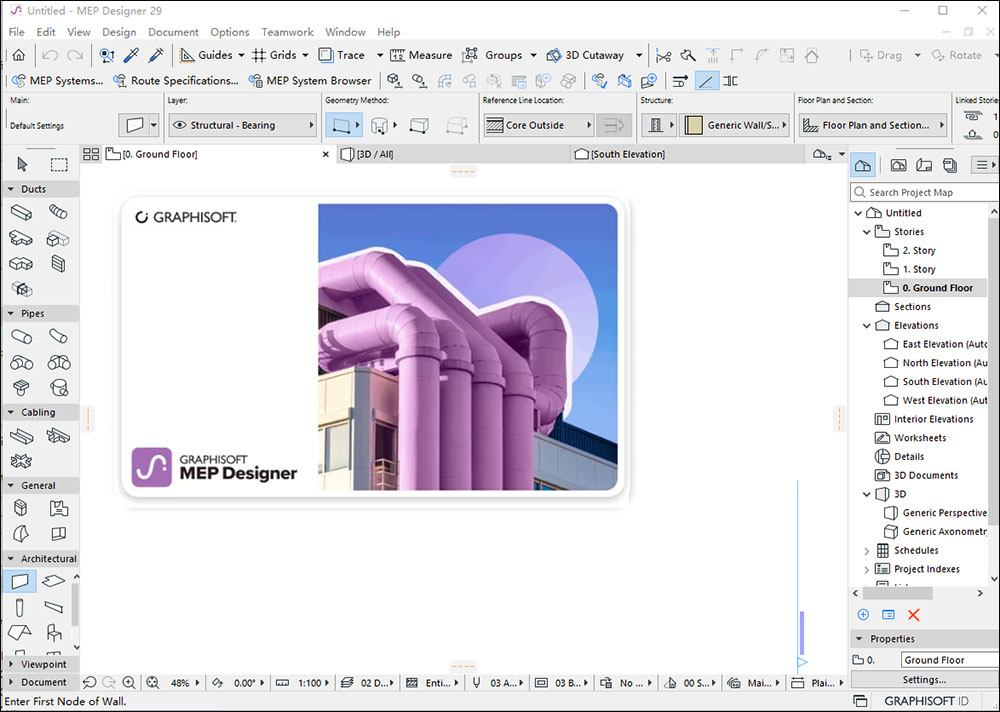The height and width of the screenshot is (712, 1000).
Task: Click the View Map icon in navigator
Action: tap(898, 165)
